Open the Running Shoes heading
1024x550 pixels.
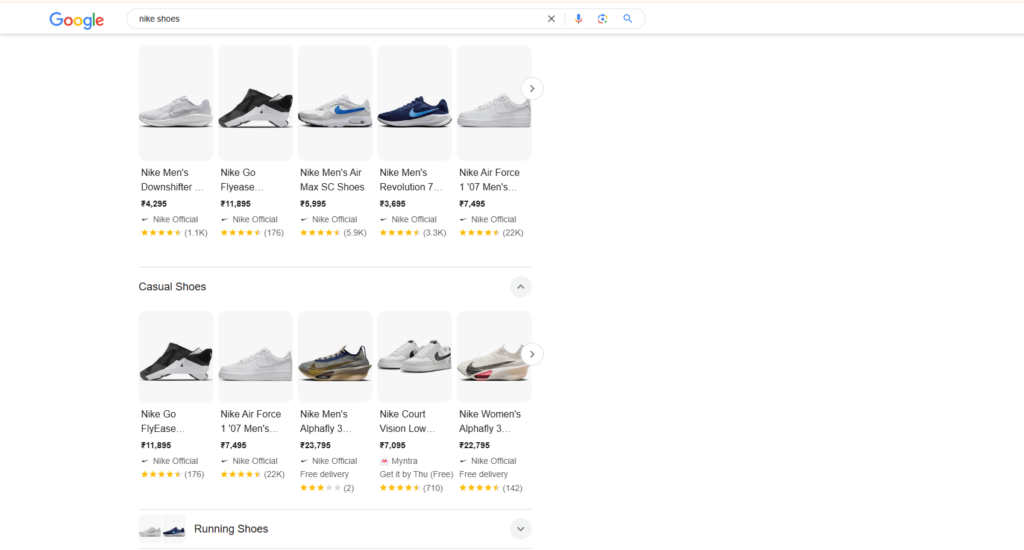pos(231,529)
